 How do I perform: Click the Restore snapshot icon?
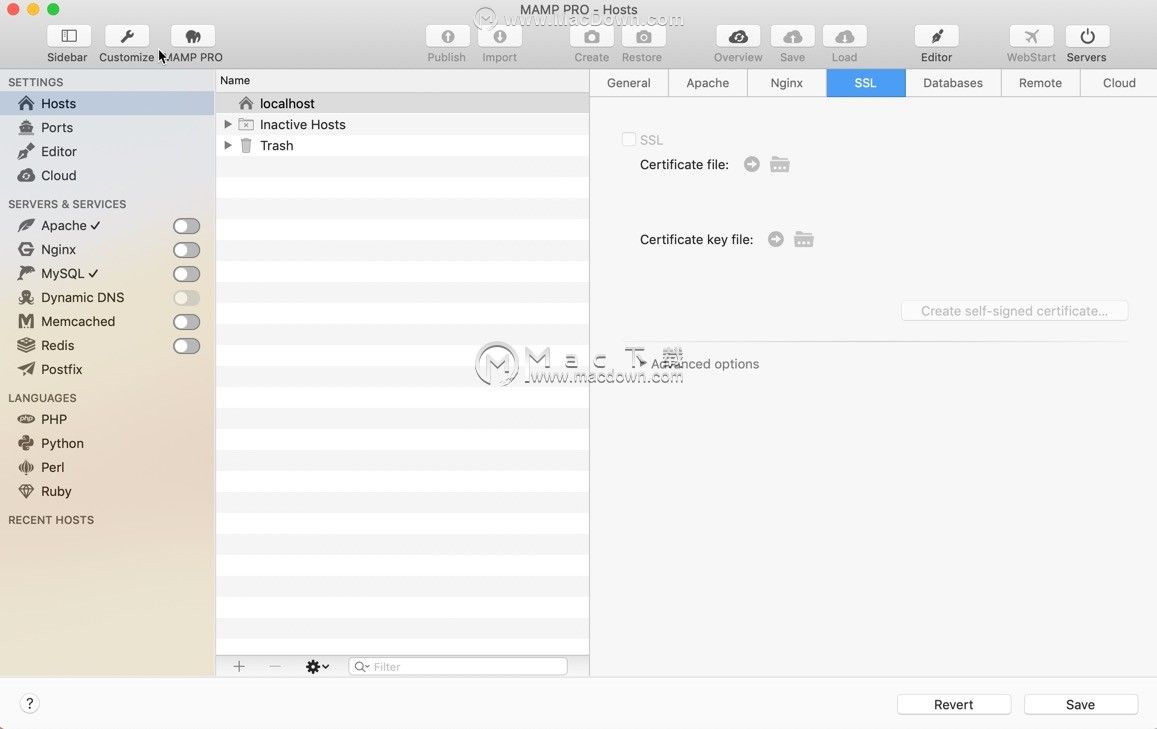643,36
